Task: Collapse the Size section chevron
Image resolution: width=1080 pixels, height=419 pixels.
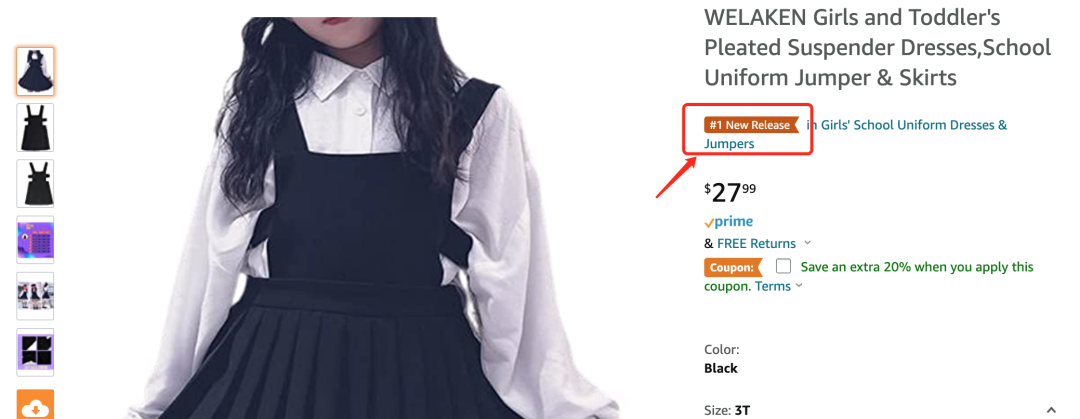Action: [x=1051, y=409]
